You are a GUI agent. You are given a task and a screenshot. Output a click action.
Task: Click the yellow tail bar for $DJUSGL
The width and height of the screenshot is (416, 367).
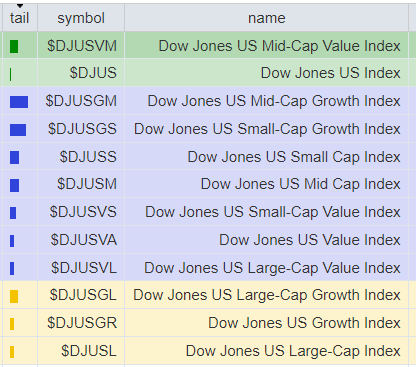click(x=14, y=296)
